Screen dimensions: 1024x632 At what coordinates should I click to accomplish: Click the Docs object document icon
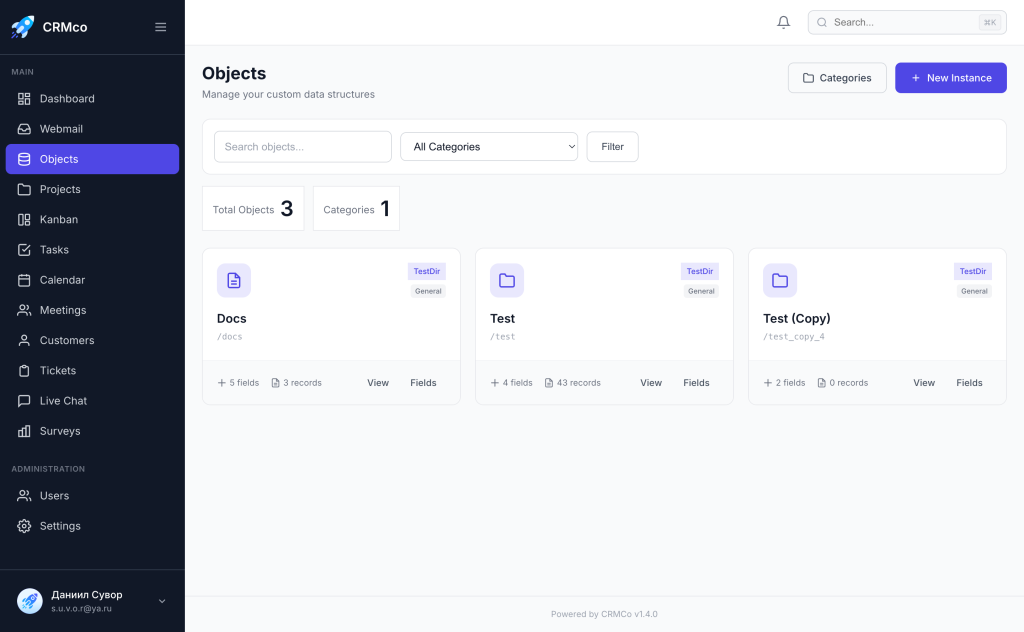[x=234, y=281]
